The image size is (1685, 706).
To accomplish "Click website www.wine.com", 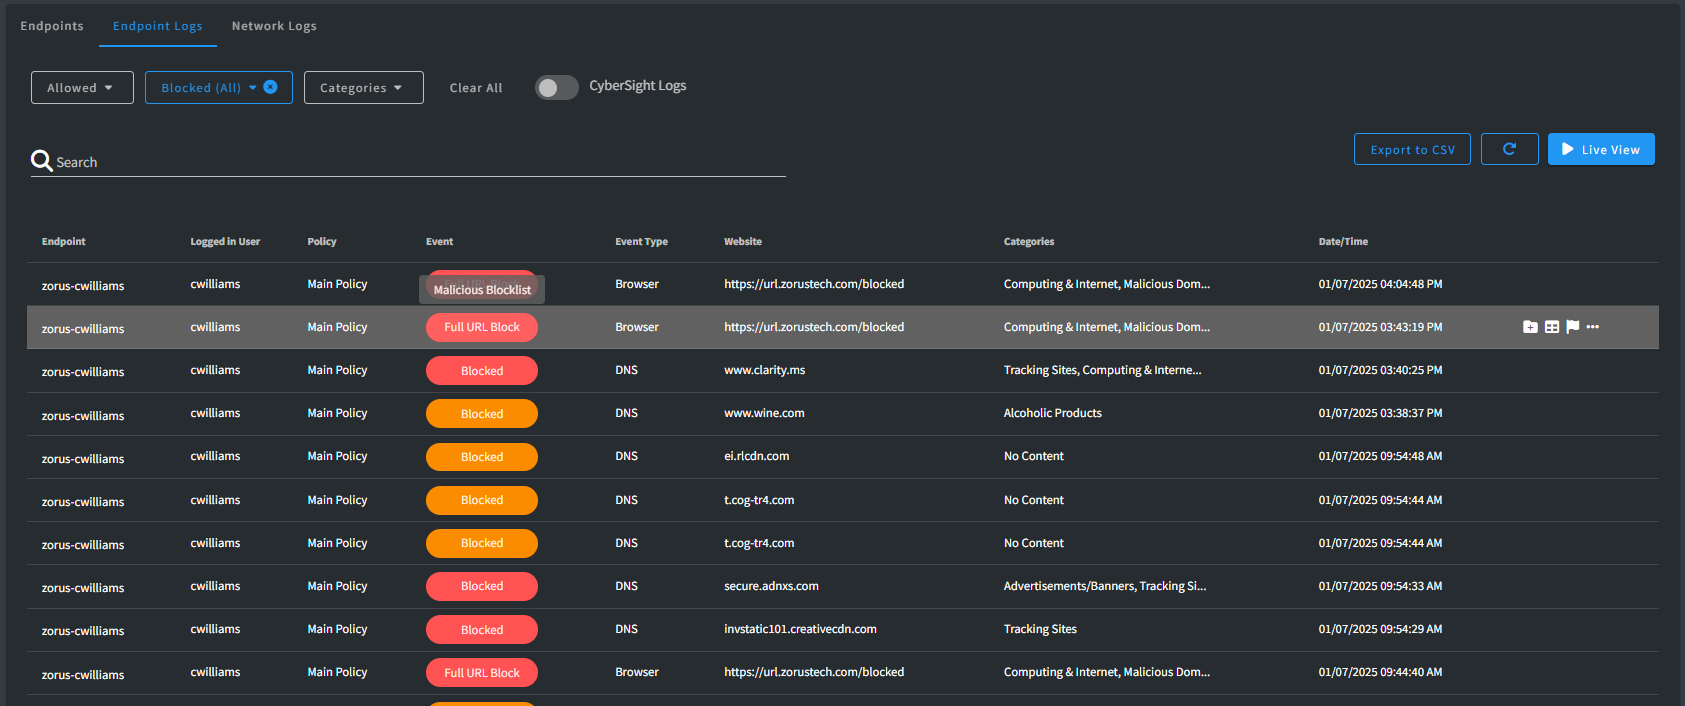I will click(x=764, y=413).
